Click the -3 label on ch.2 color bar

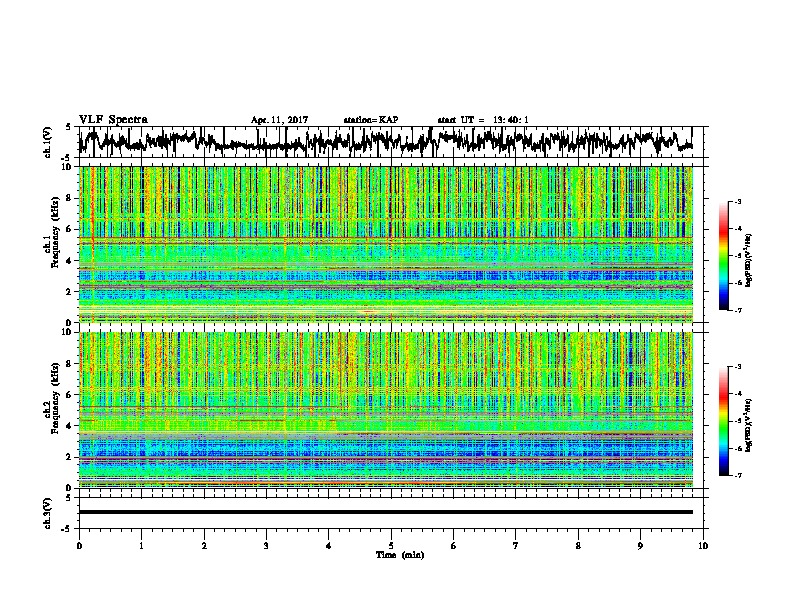(x=737, y=367)
